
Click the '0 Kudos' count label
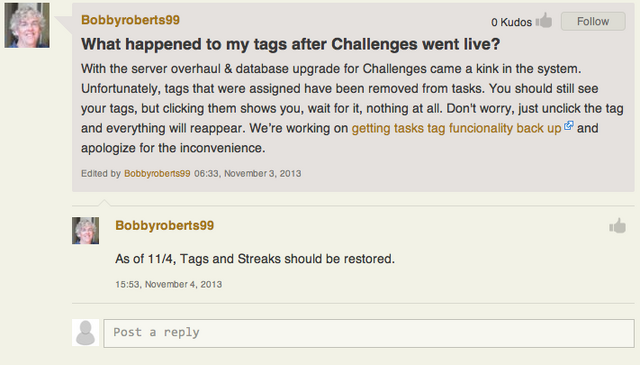click(511, 22)
